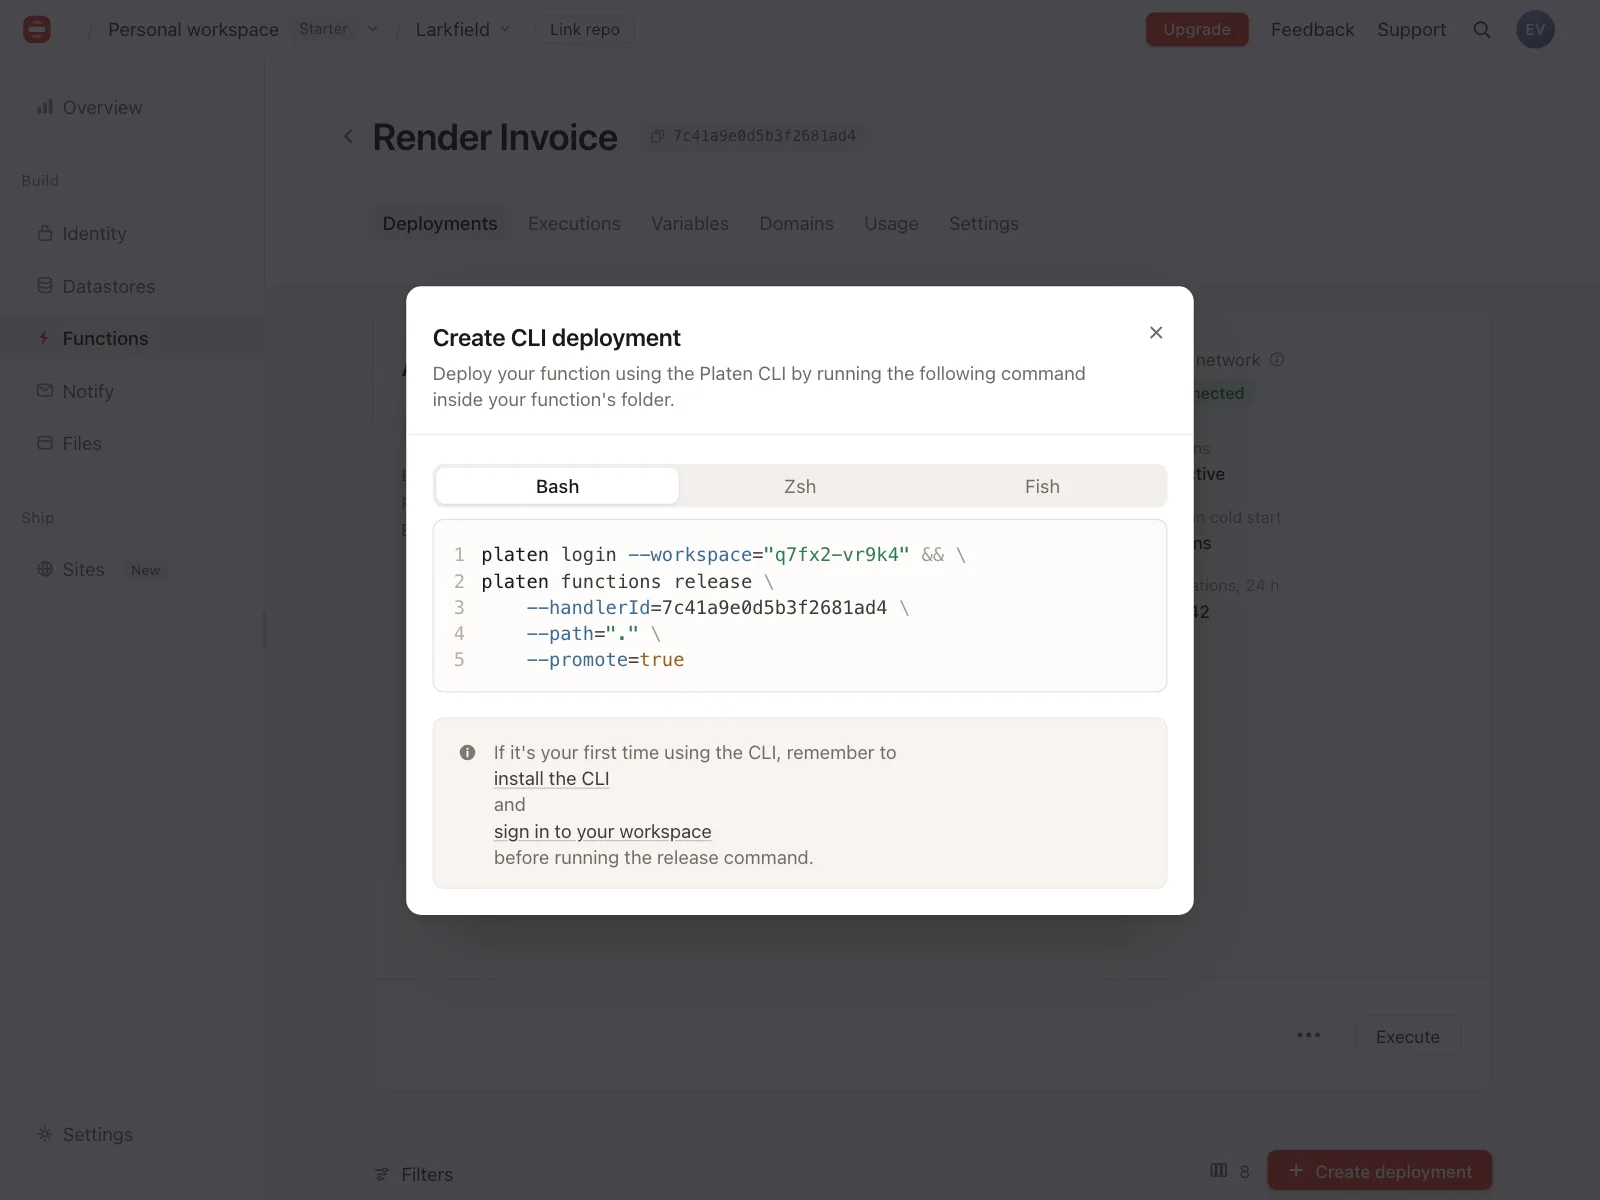
Task: Click the Settings gear icon in sidebar
Action: tap(45, 1134)
